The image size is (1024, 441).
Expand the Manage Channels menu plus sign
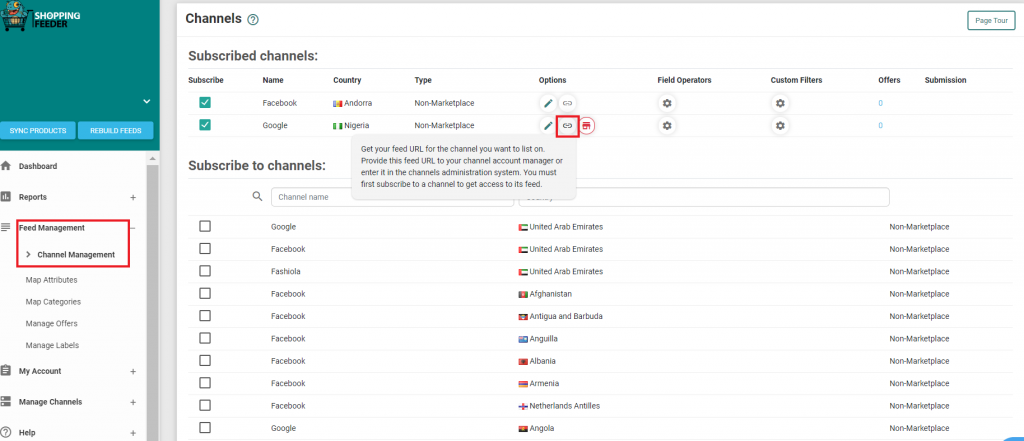[x=133, y=402]
